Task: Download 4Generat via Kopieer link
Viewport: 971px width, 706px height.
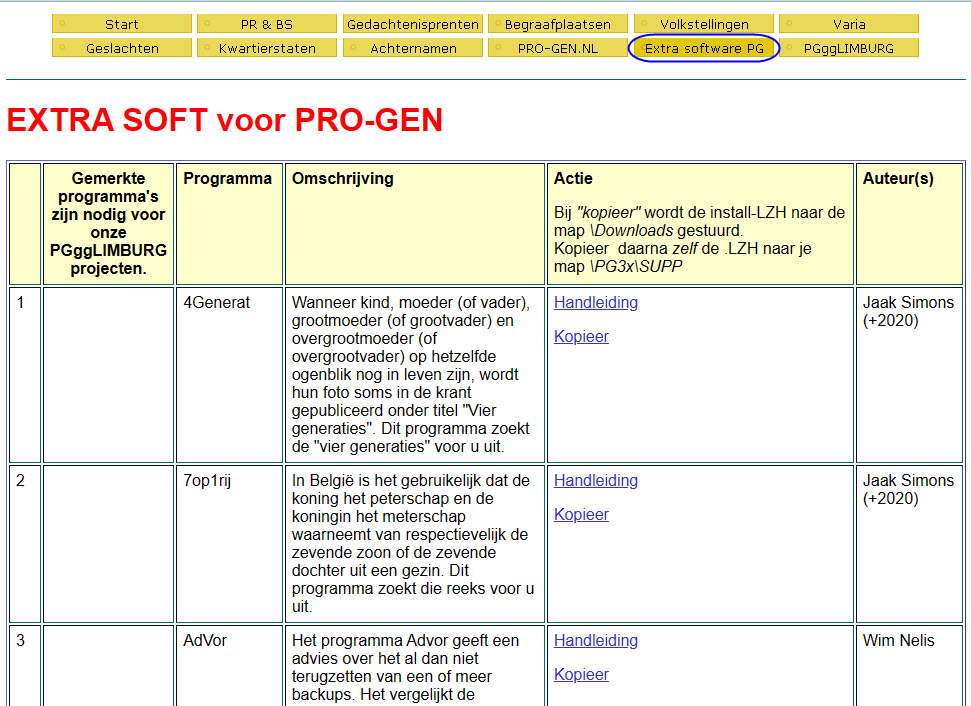Action: [581, 337]
